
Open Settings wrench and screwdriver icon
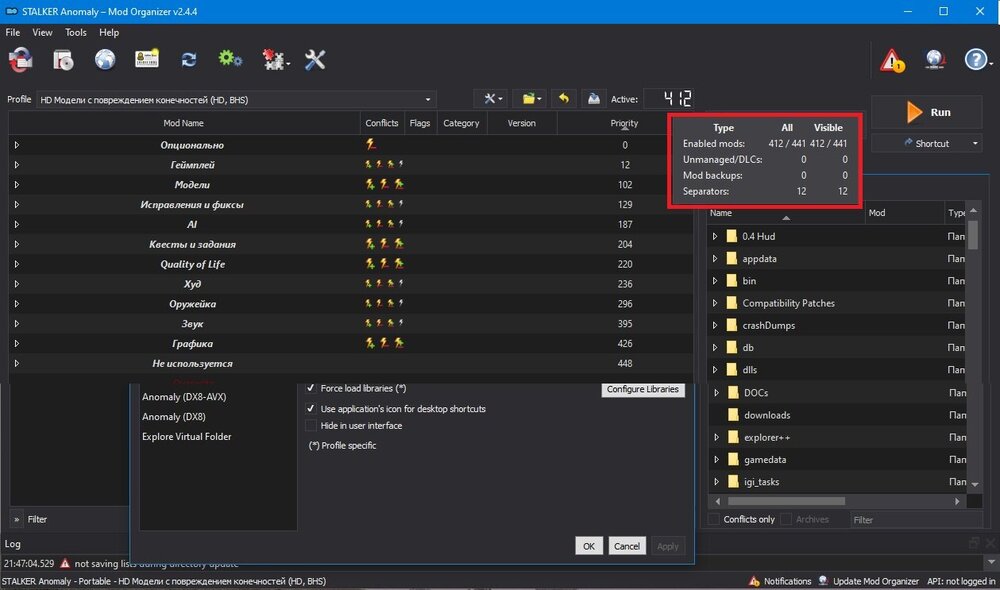coord(315,60)
